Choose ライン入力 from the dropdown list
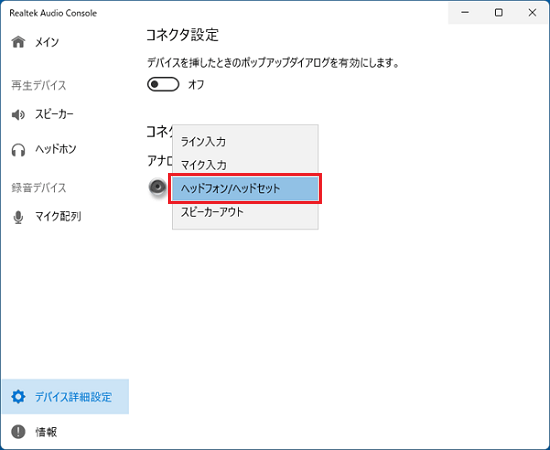This screenshot has width=550, height=450. [x=245, y=142]
